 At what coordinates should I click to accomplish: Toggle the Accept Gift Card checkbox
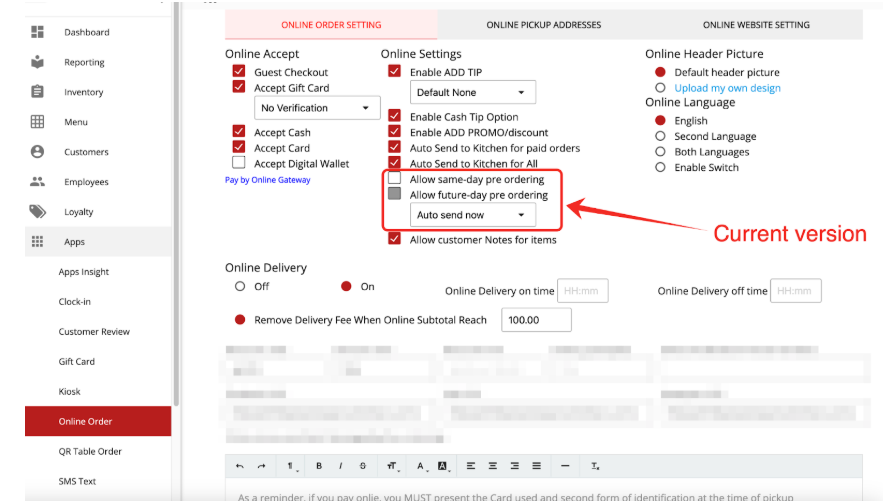coord(239,87)
